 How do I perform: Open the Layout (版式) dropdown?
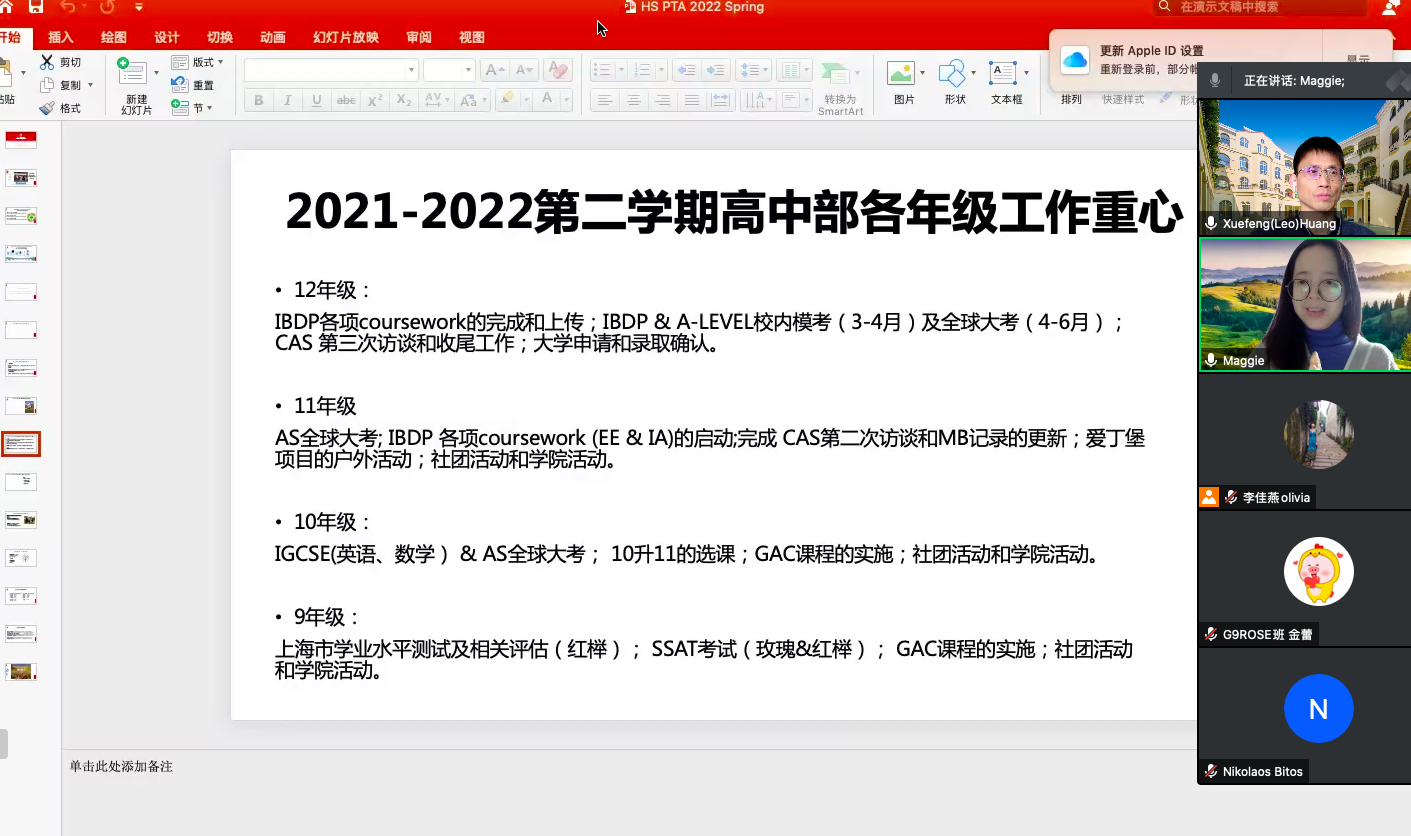(197, 62)
